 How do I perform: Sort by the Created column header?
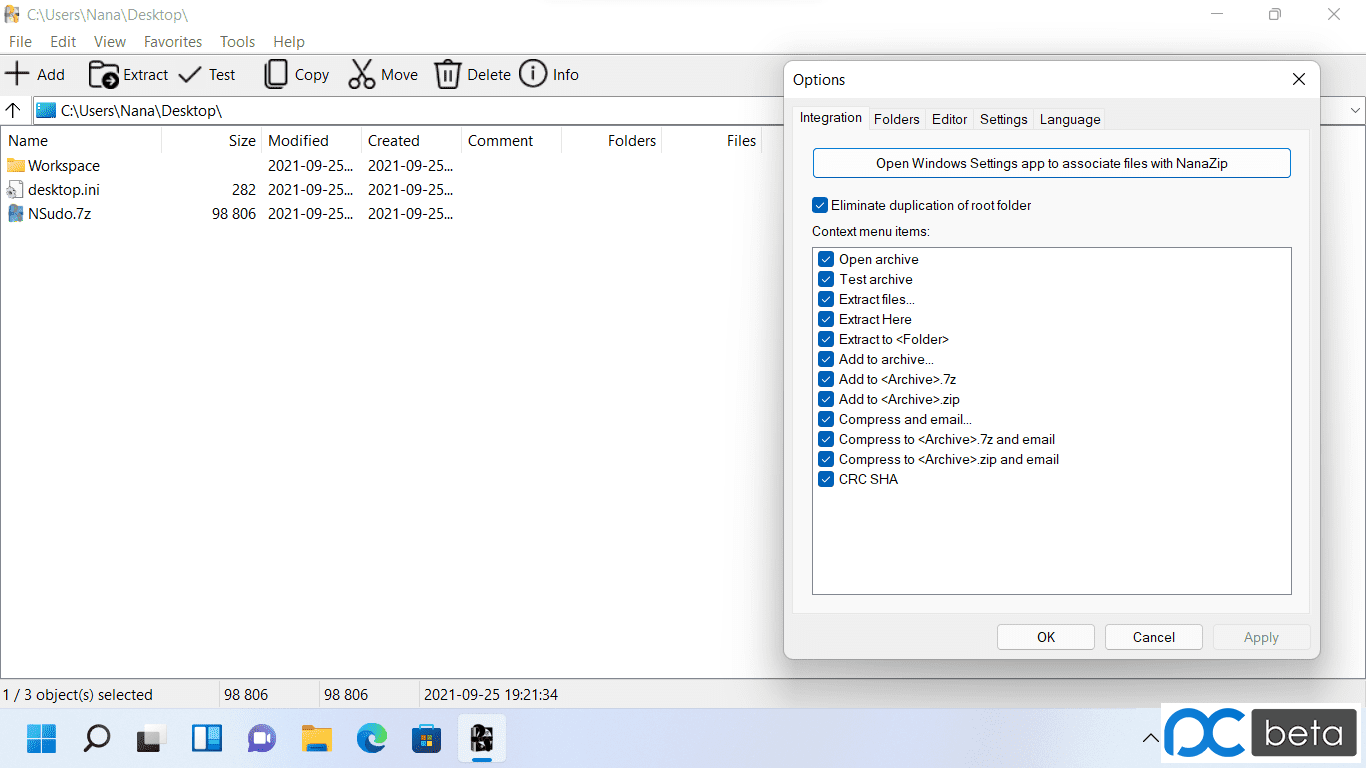[411, 141]
